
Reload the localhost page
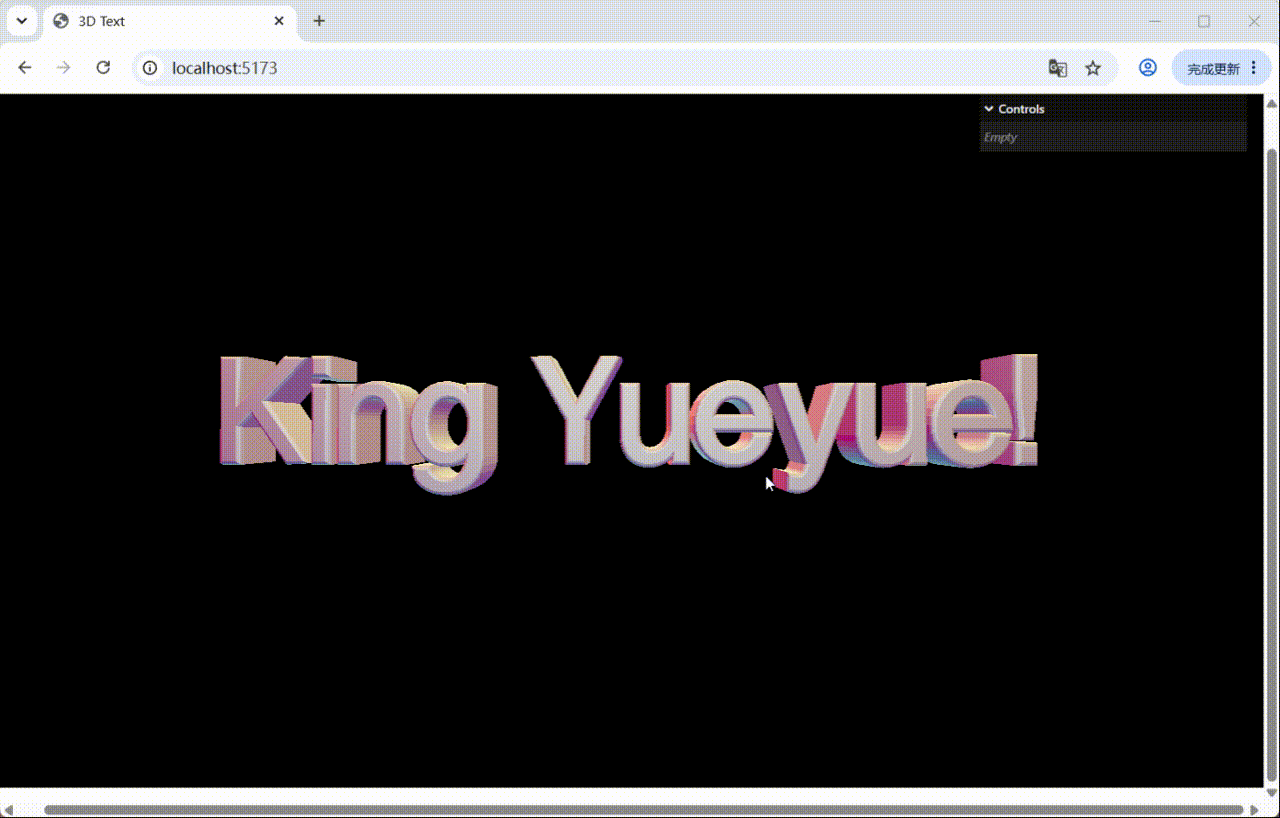point(103,68)
